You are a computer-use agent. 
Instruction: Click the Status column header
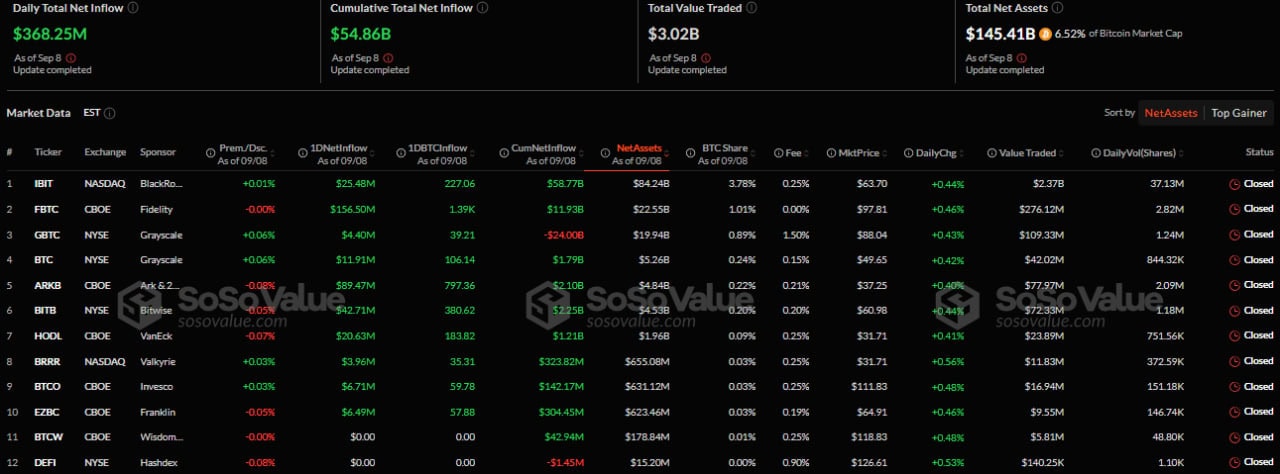point(1259,153)
